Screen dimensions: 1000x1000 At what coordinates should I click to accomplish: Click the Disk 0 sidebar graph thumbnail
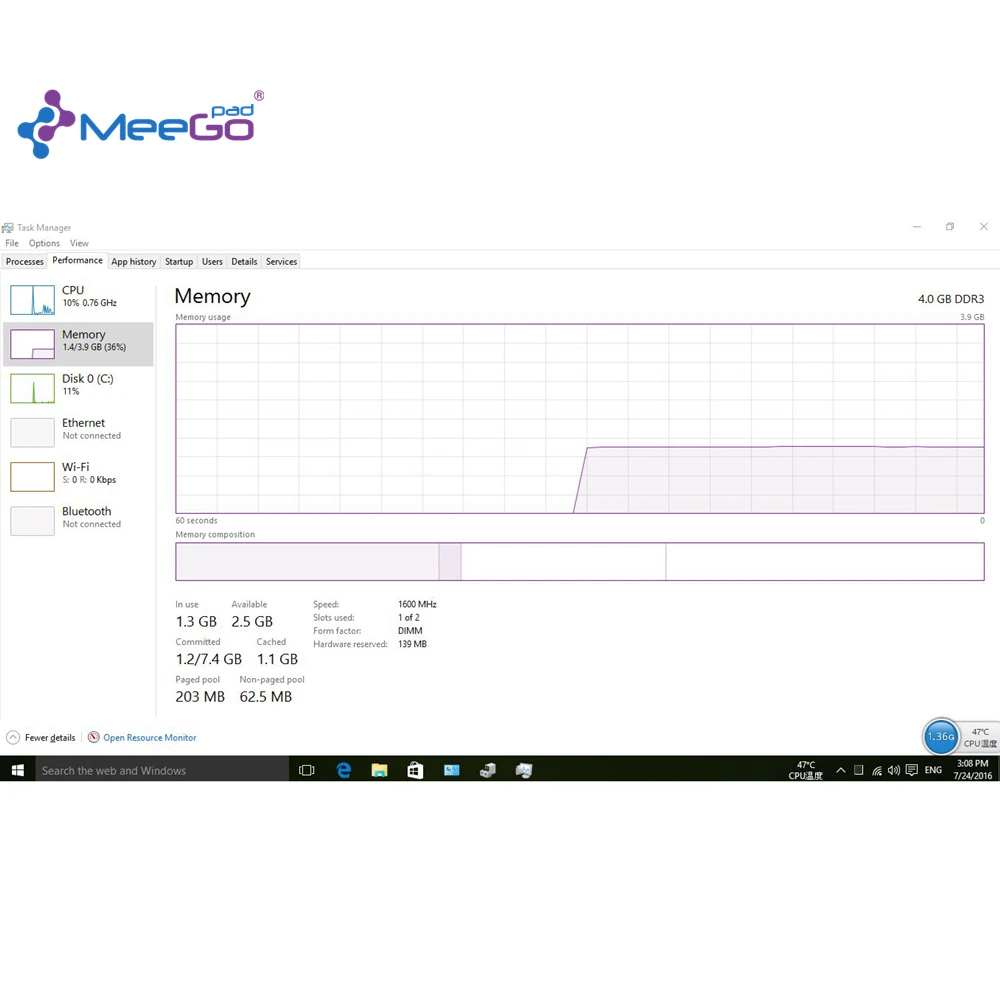pos(33,388)
